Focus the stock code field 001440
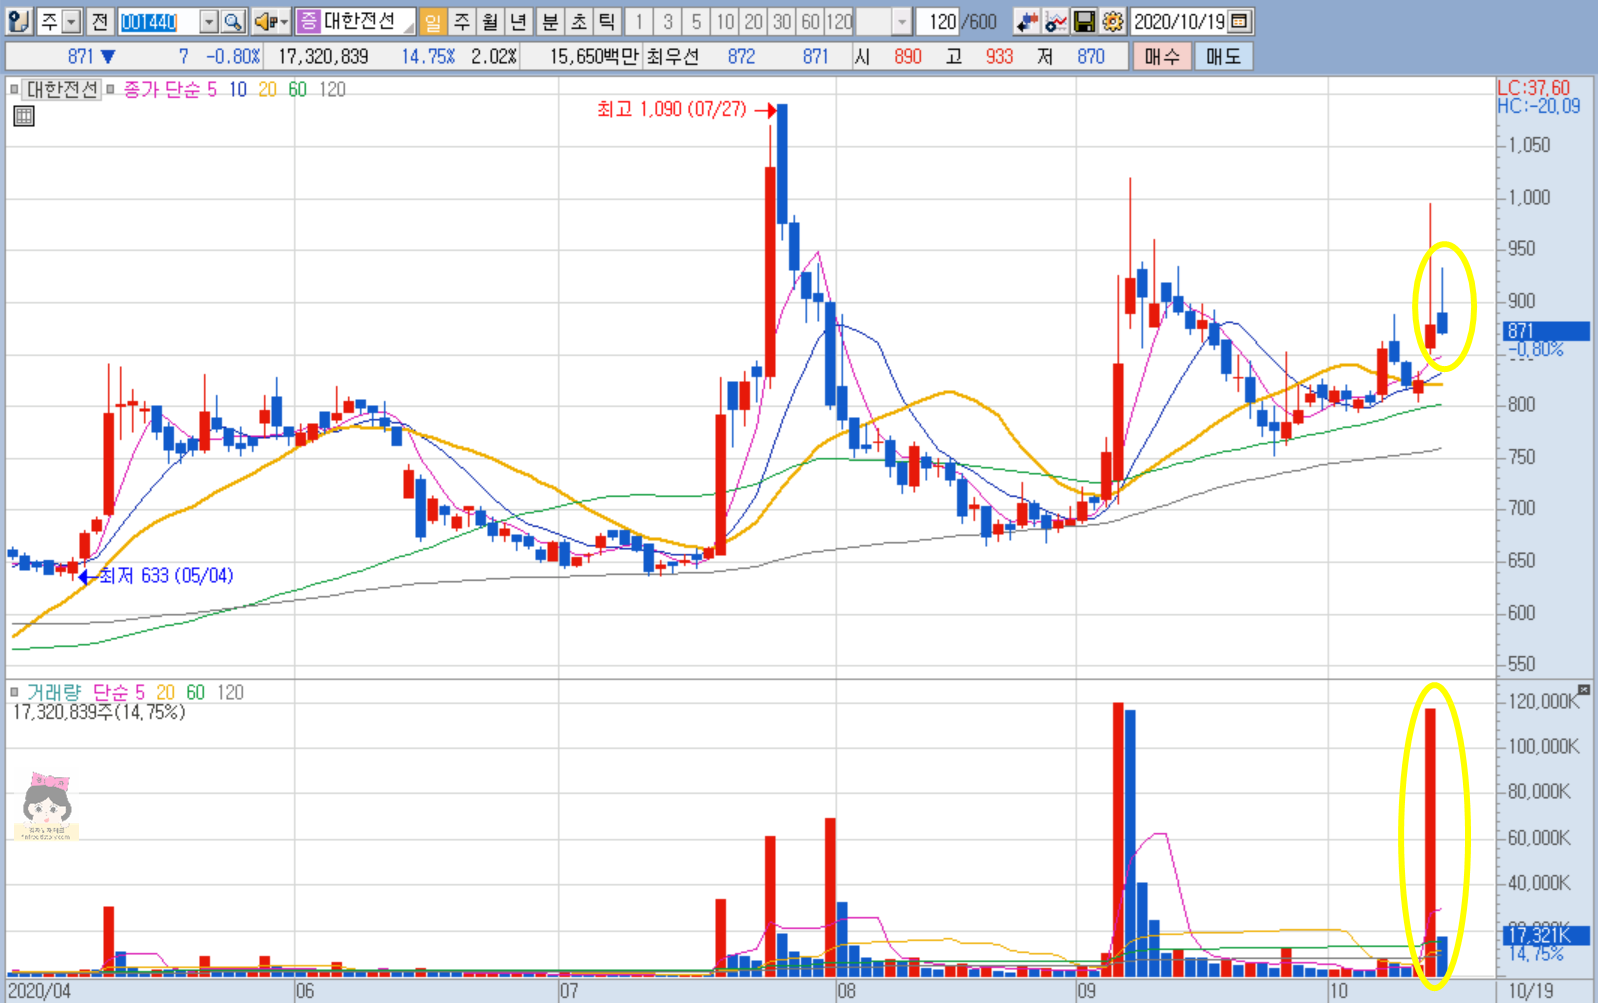 [x=158, y=21]
